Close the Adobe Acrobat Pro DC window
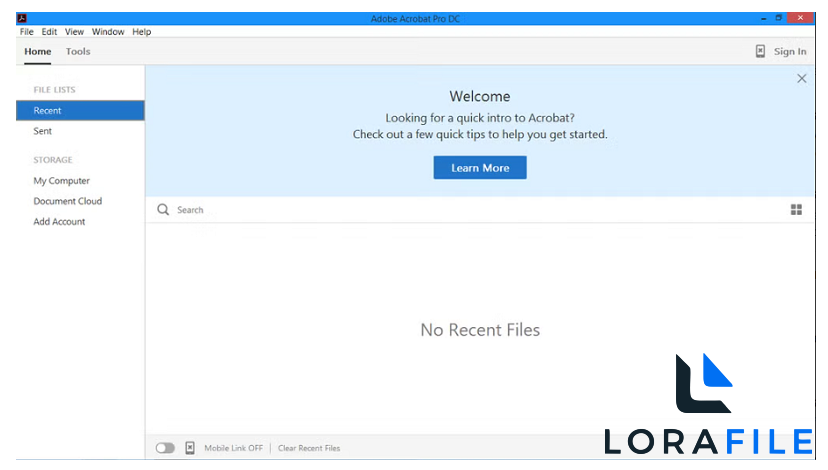The width and height of the screenshot is (828, 470). coord(800,18)
